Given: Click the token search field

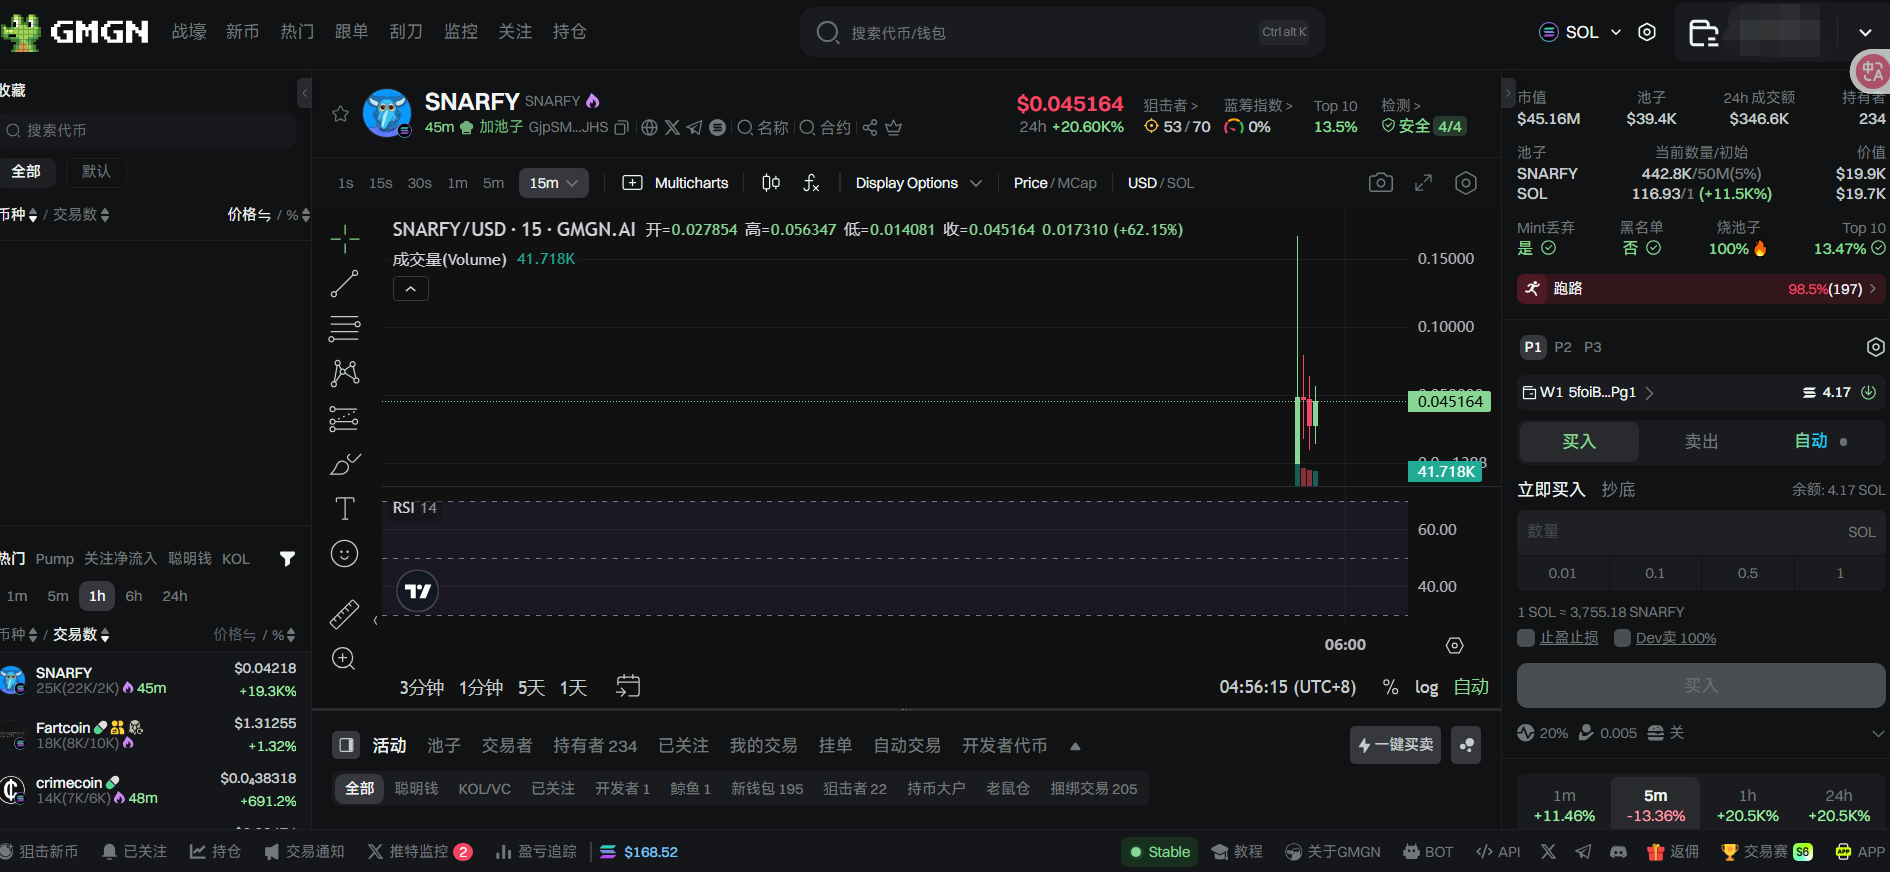Looking at the screenshot, I should coord(1063,33).
